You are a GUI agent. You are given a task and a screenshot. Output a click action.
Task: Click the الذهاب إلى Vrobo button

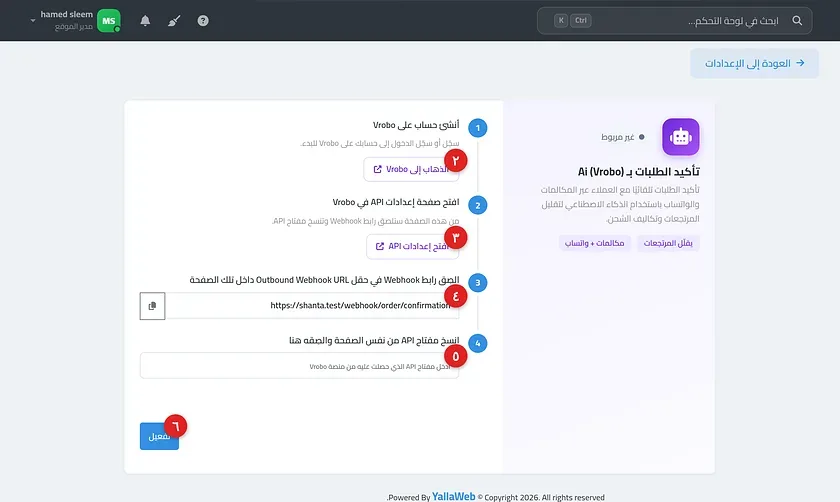pyautogui.click(x=411, y=169)
